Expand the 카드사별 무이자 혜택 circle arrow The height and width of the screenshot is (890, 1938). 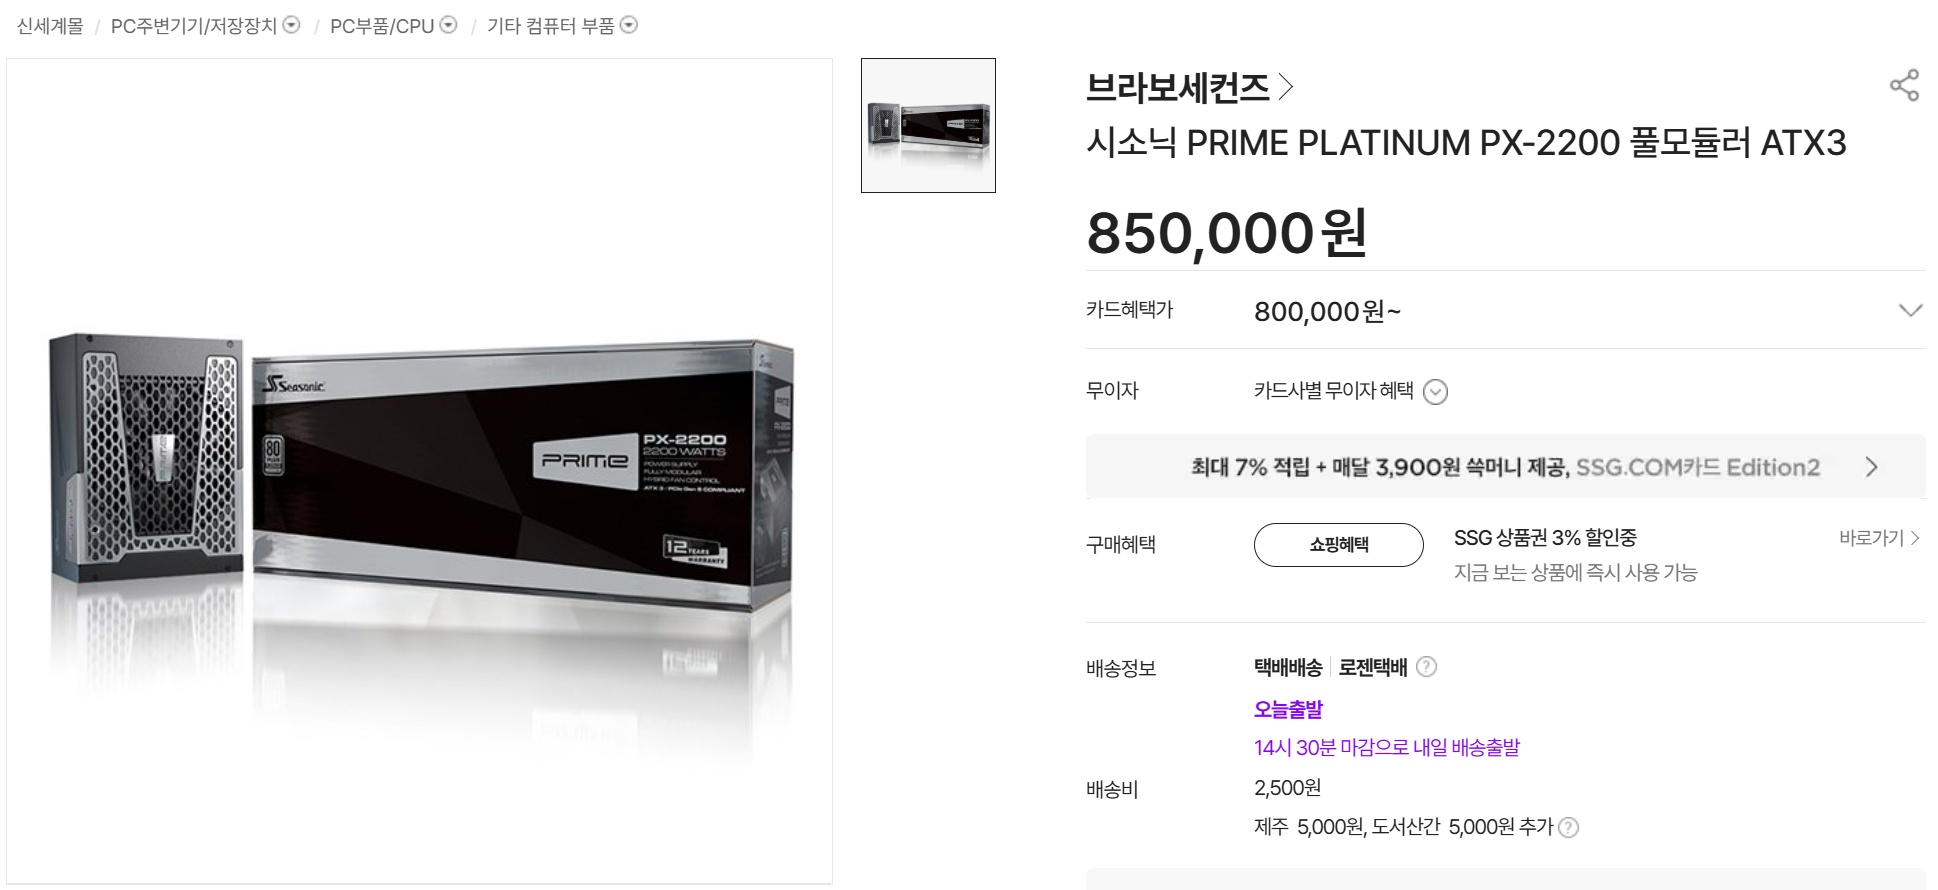pyautogui.click(x=1435, y=392)
